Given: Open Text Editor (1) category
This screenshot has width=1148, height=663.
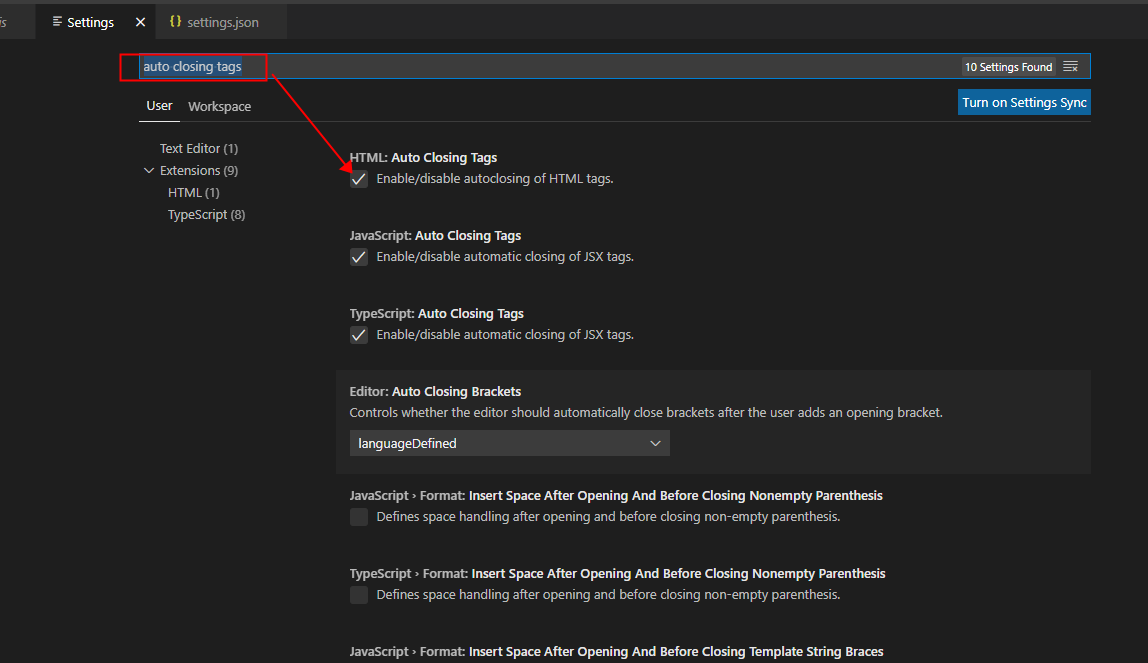Looking at the screenshot, I should pos(199,149).
